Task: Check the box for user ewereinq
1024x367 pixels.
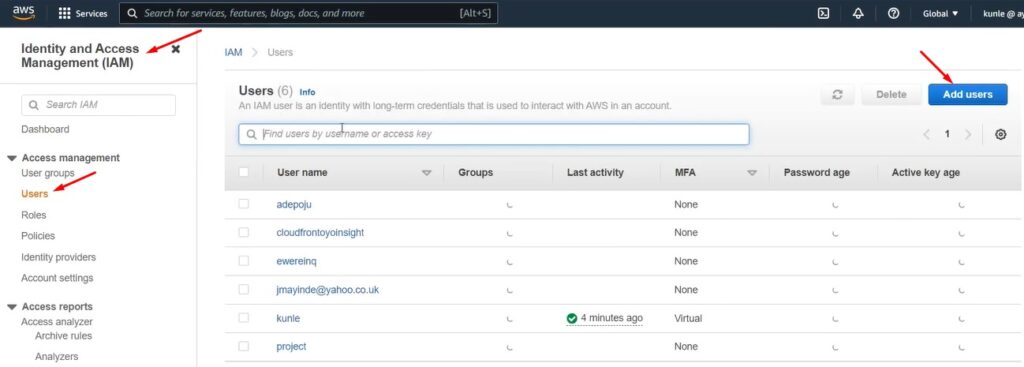Action: [x=244, y=261]
